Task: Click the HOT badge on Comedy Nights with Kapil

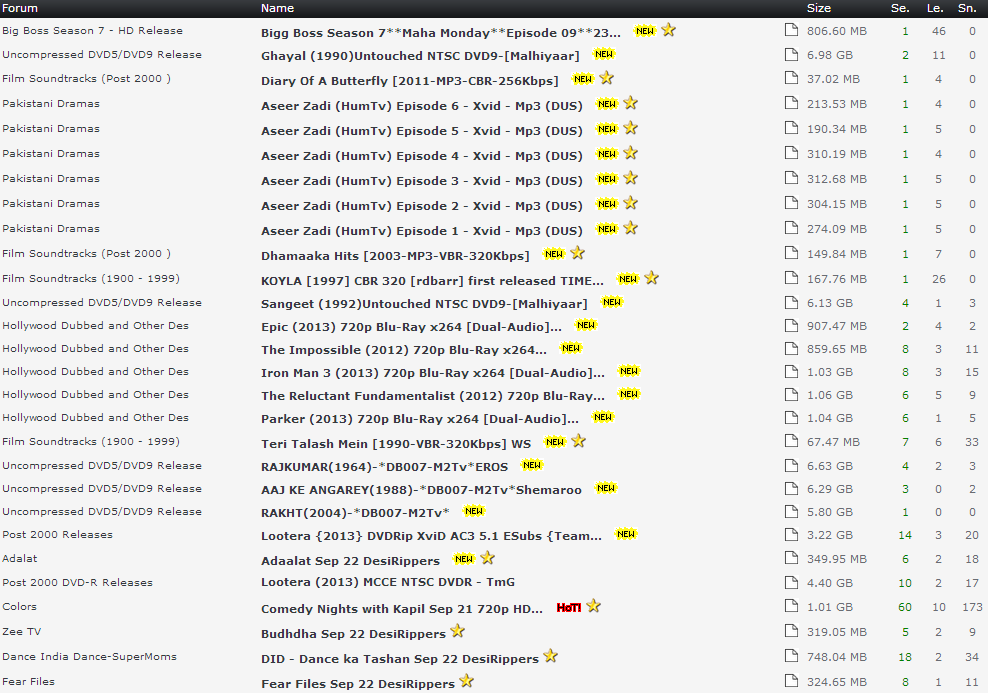Action: (x=568, y=607)
